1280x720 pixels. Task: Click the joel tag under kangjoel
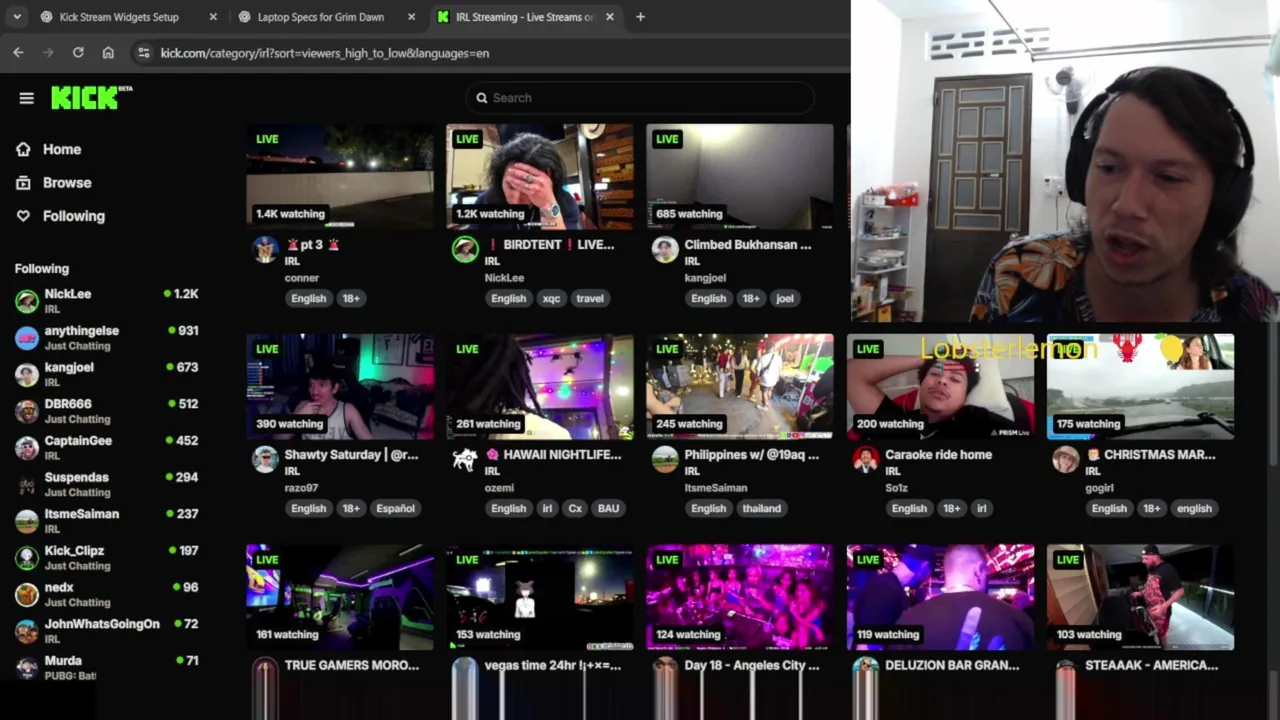pos(785,298)
